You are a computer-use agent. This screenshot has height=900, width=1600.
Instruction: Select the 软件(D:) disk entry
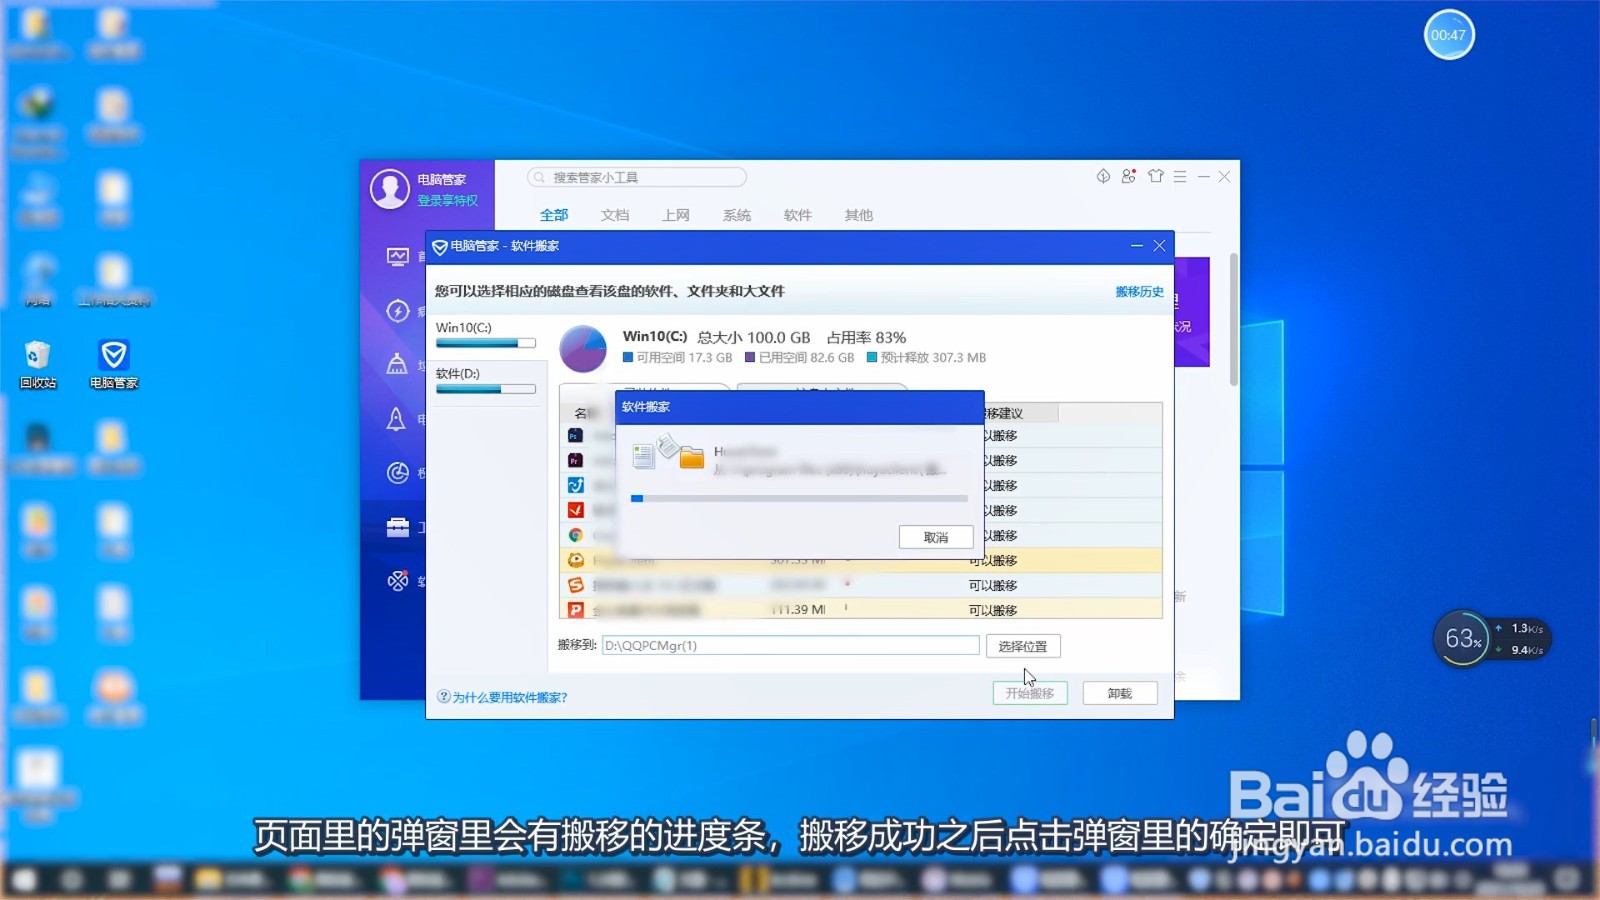486,381
